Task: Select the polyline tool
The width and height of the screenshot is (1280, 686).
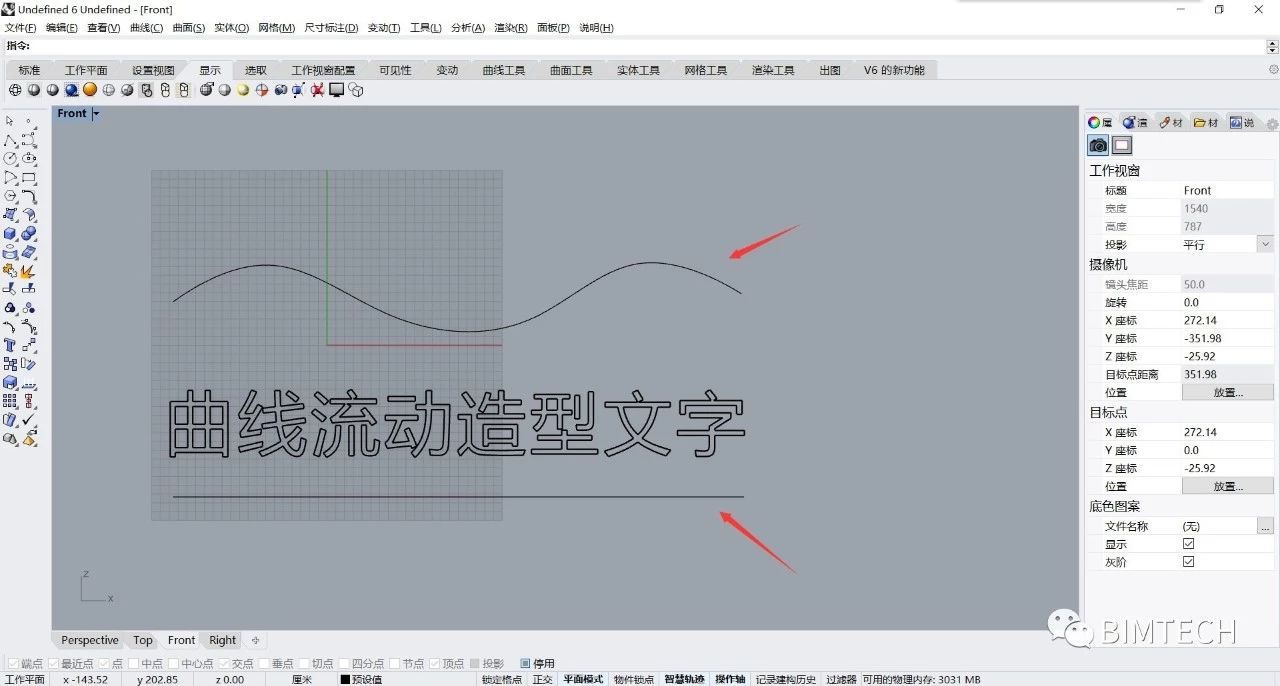Action: [x=10, y=140]
